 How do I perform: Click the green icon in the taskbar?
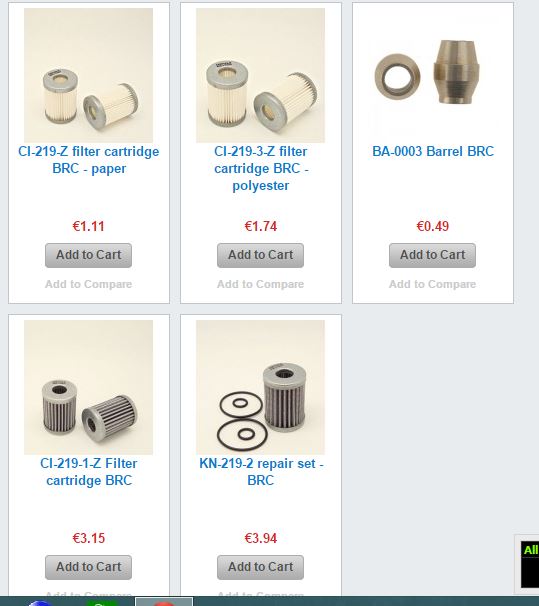click(102, 603)
